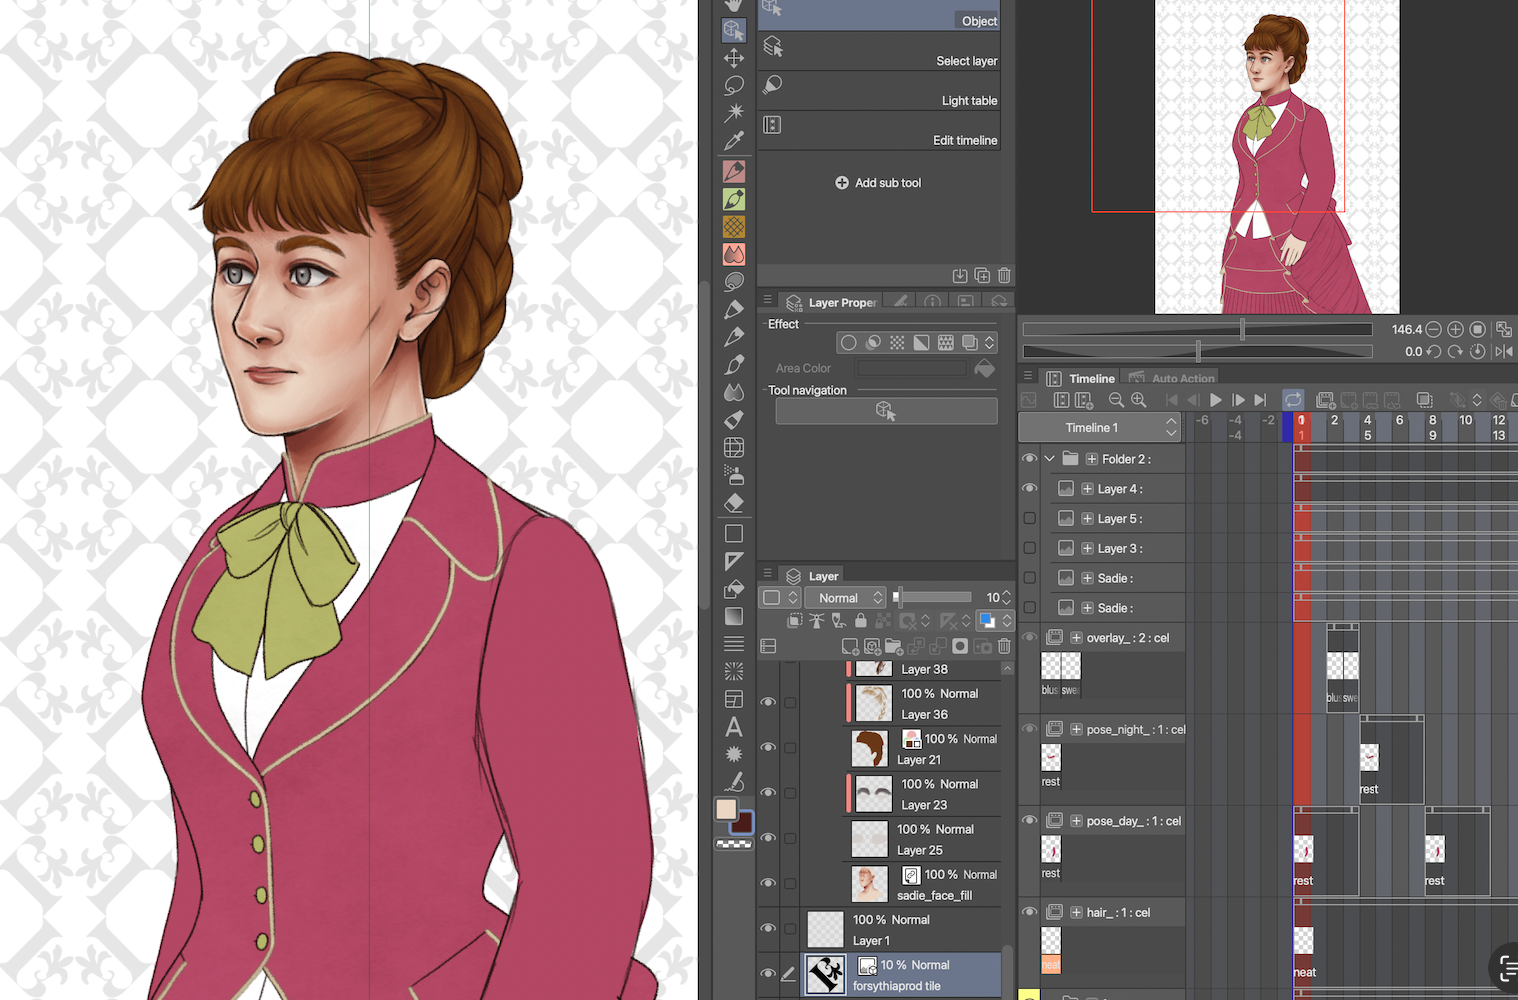The width and height of the screenshot is (1518, 1000).
Task: Expand the overlay_ cel track plus box
Action: coord(1076,638)
